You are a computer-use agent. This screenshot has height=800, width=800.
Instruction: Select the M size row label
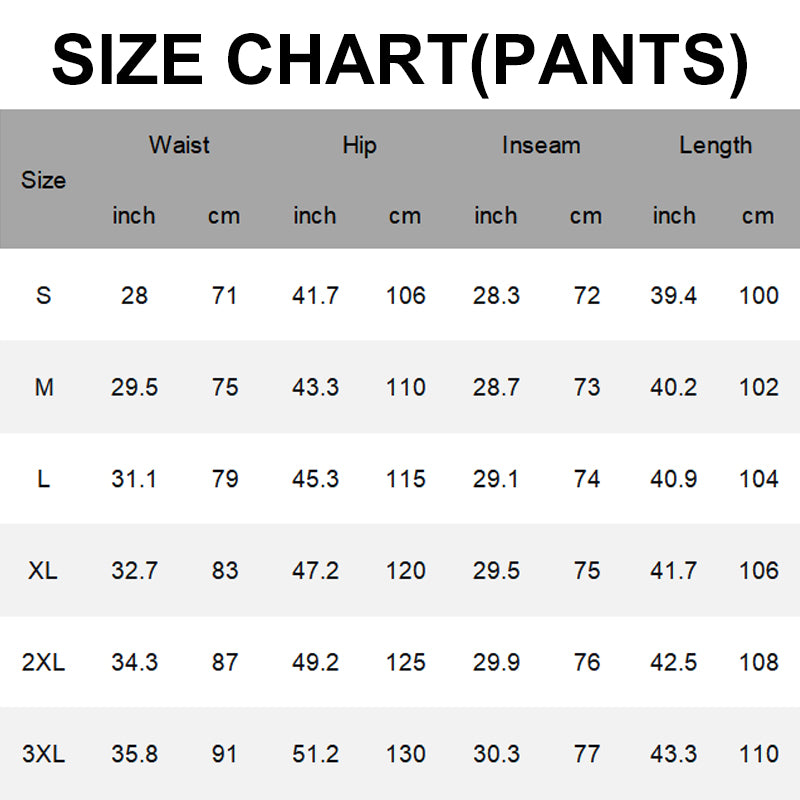(44, 387)
